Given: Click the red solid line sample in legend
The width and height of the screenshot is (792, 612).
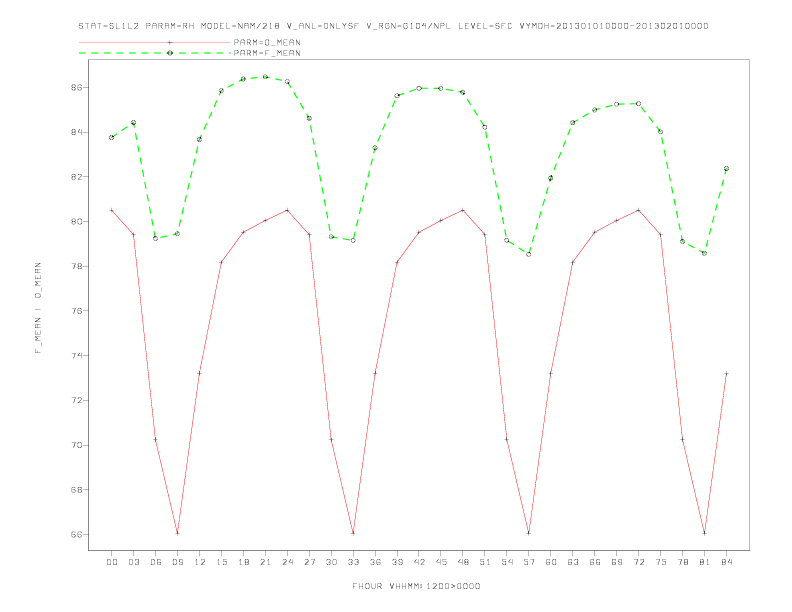Looking at the screenshot, I should 155,42.
